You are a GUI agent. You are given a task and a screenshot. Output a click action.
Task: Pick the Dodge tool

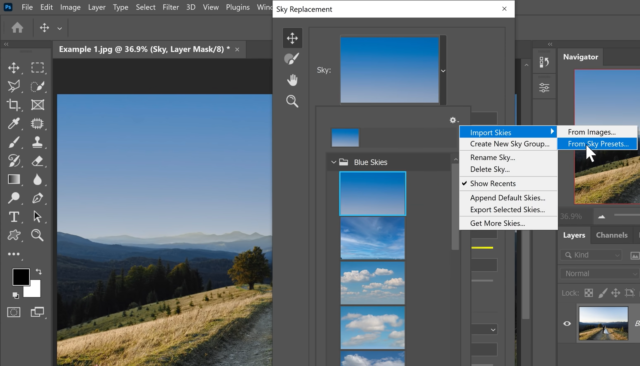(x=13, y=198)
